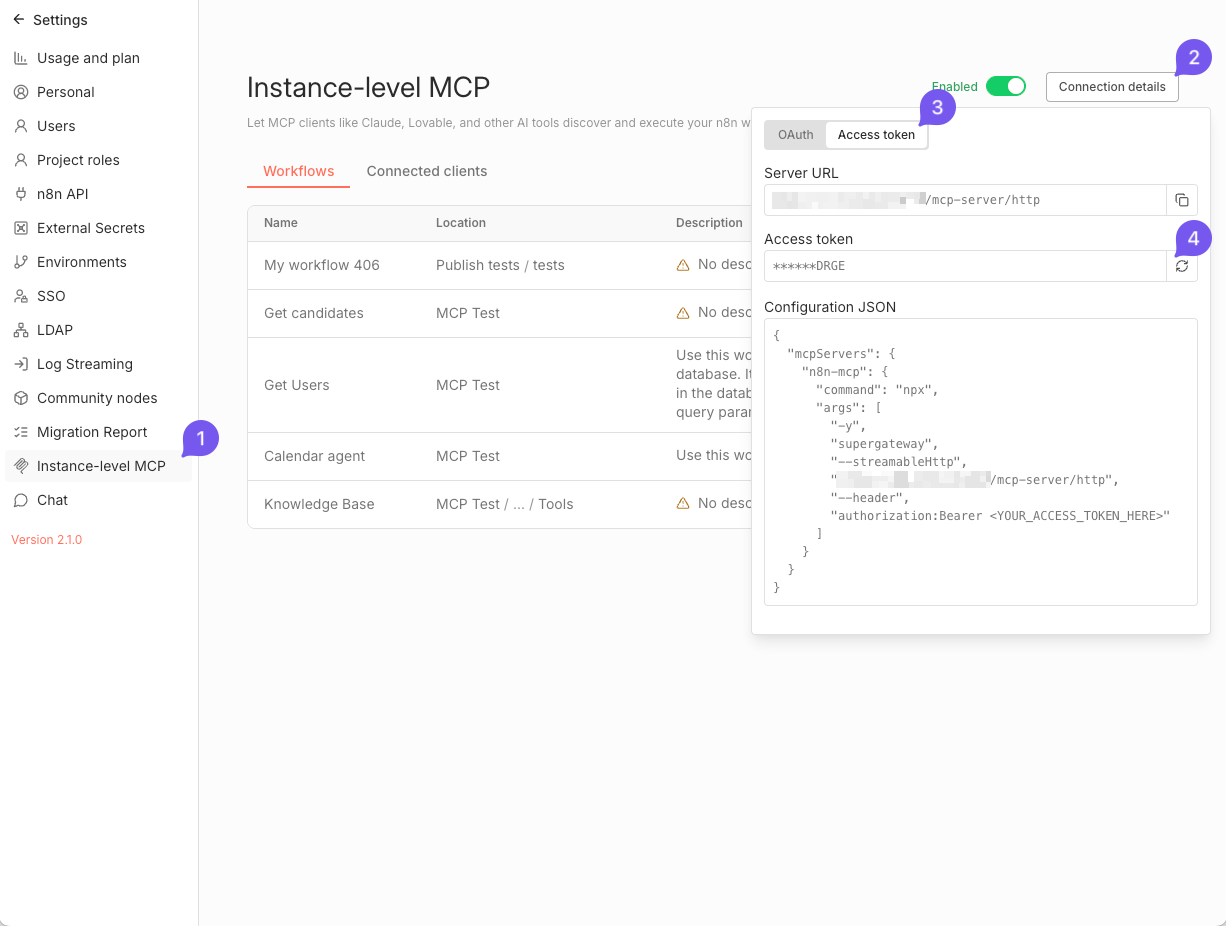Open Community nodes settings
The height and width of the screenshot is (926, 1226).
(97, 398)
